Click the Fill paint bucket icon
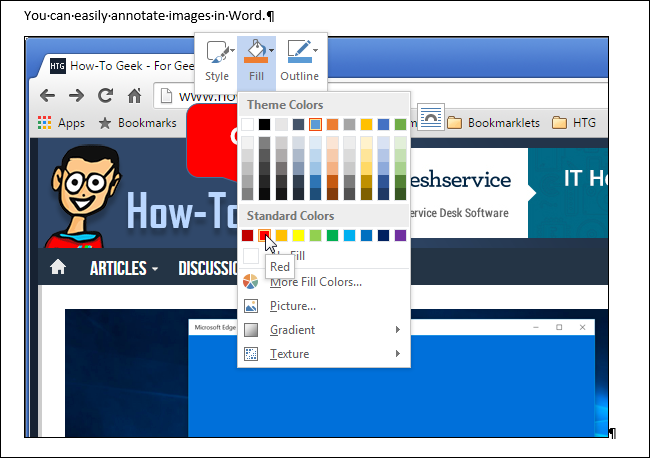This screenshot has width=650, height=458. click(x=255, y=51)
